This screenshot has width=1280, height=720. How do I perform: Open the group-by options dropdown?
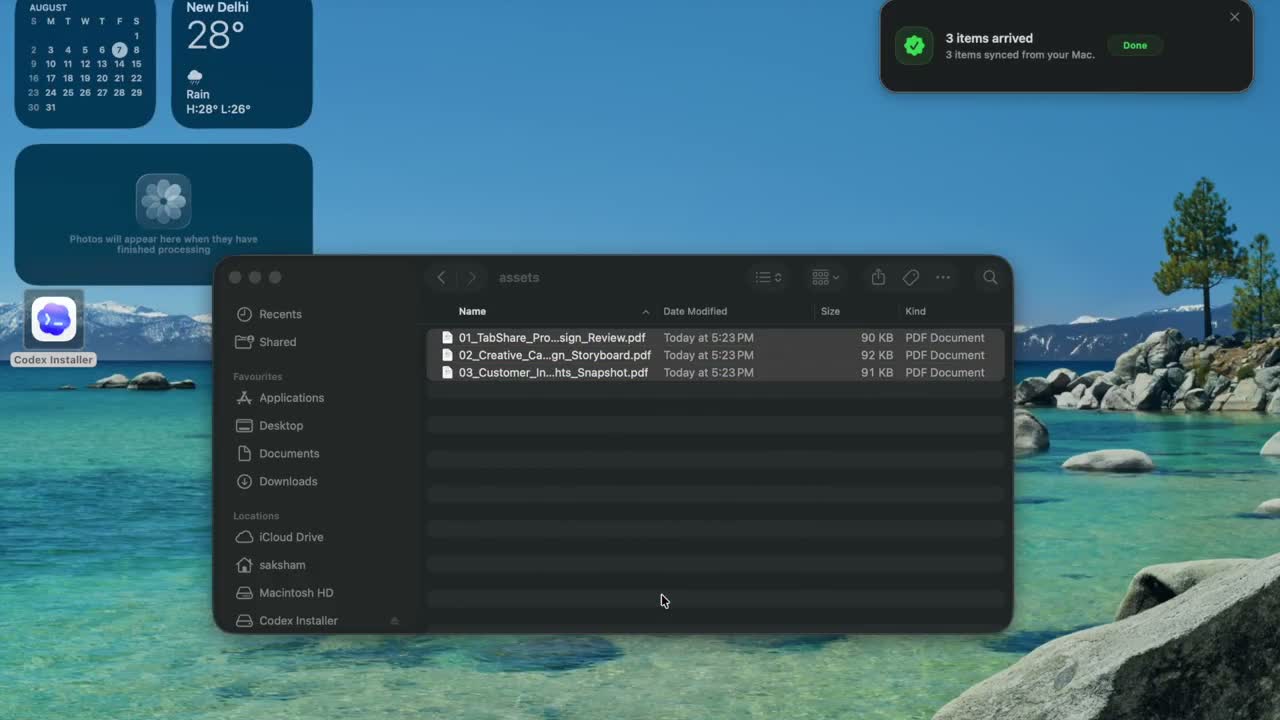pyautogui.click(x=825, y=277)
